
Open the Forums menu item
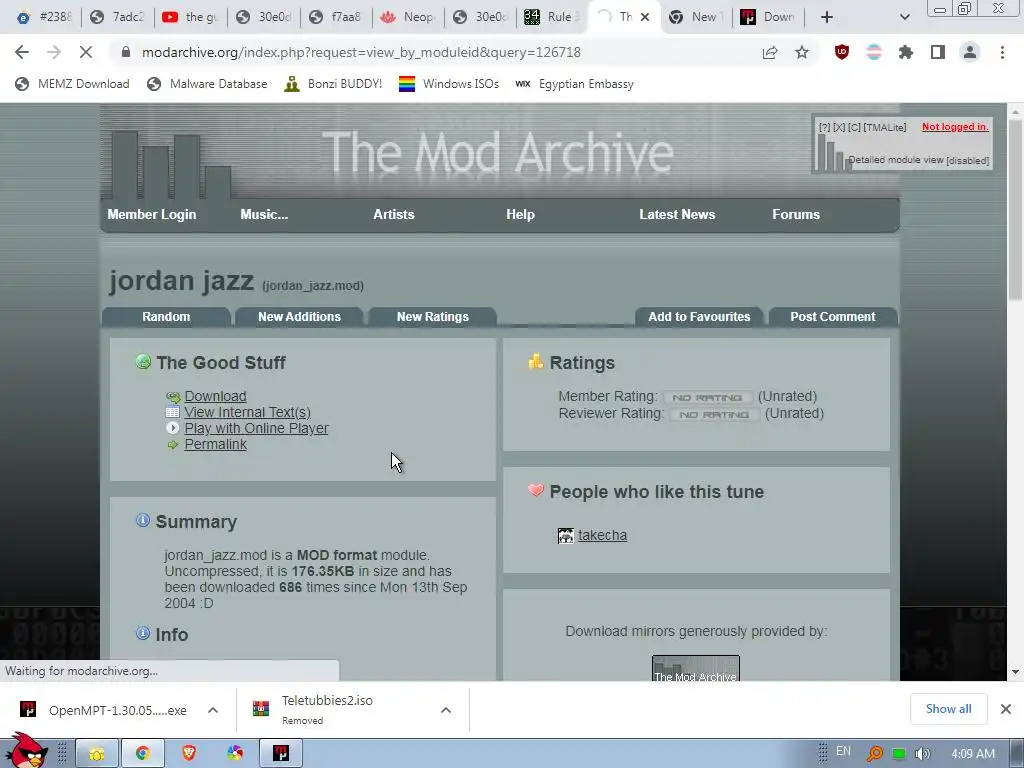tap(796, 214)
